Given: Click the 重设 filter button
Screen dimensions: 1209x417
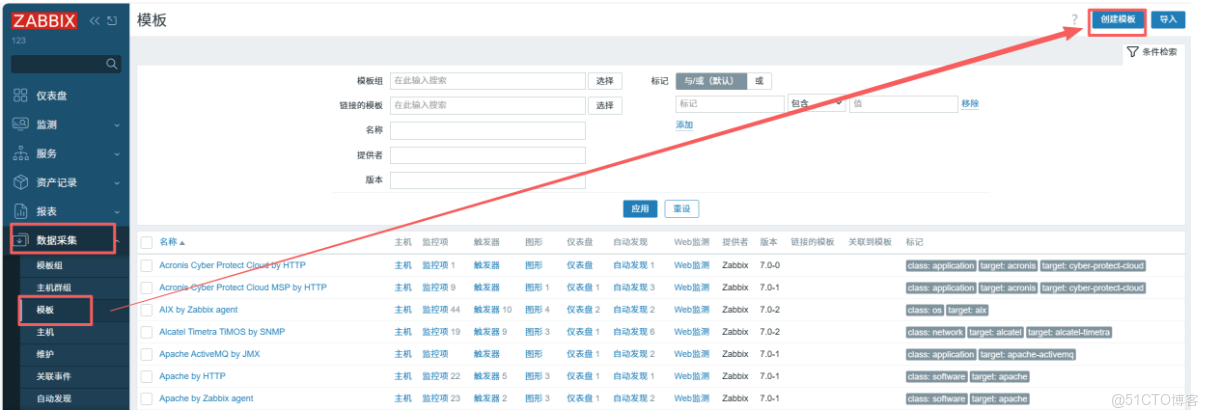Looking at the screenshot, I should (x=682, y=209).
